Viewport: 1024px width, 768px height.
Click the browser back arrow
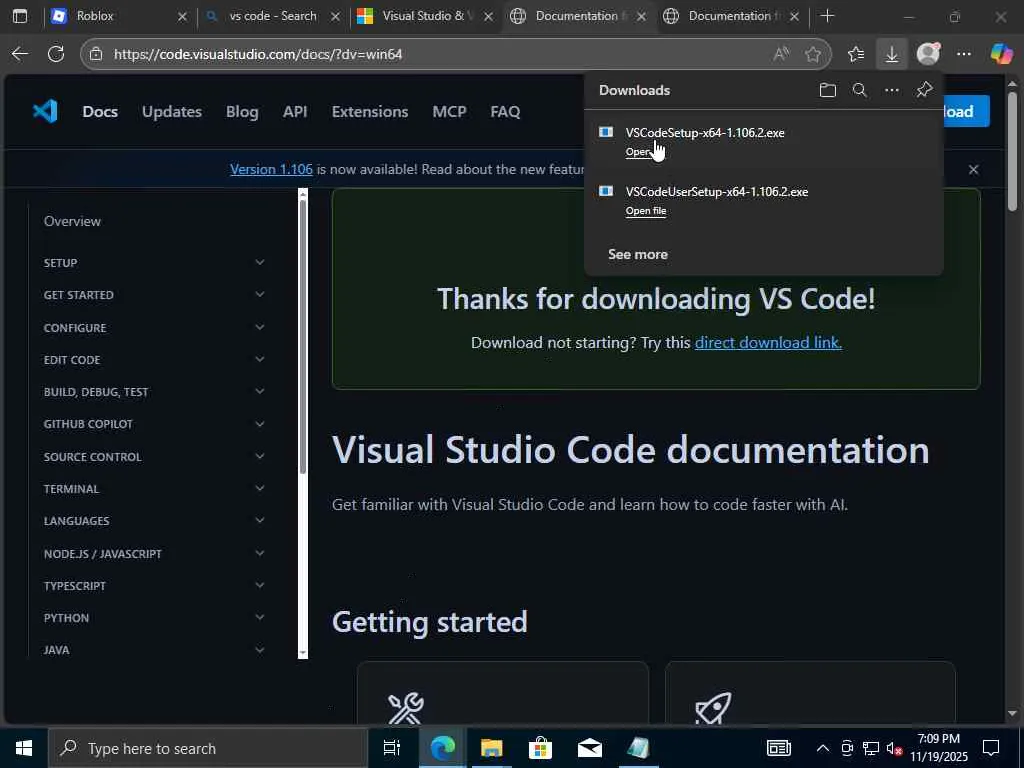coord(20,54)
